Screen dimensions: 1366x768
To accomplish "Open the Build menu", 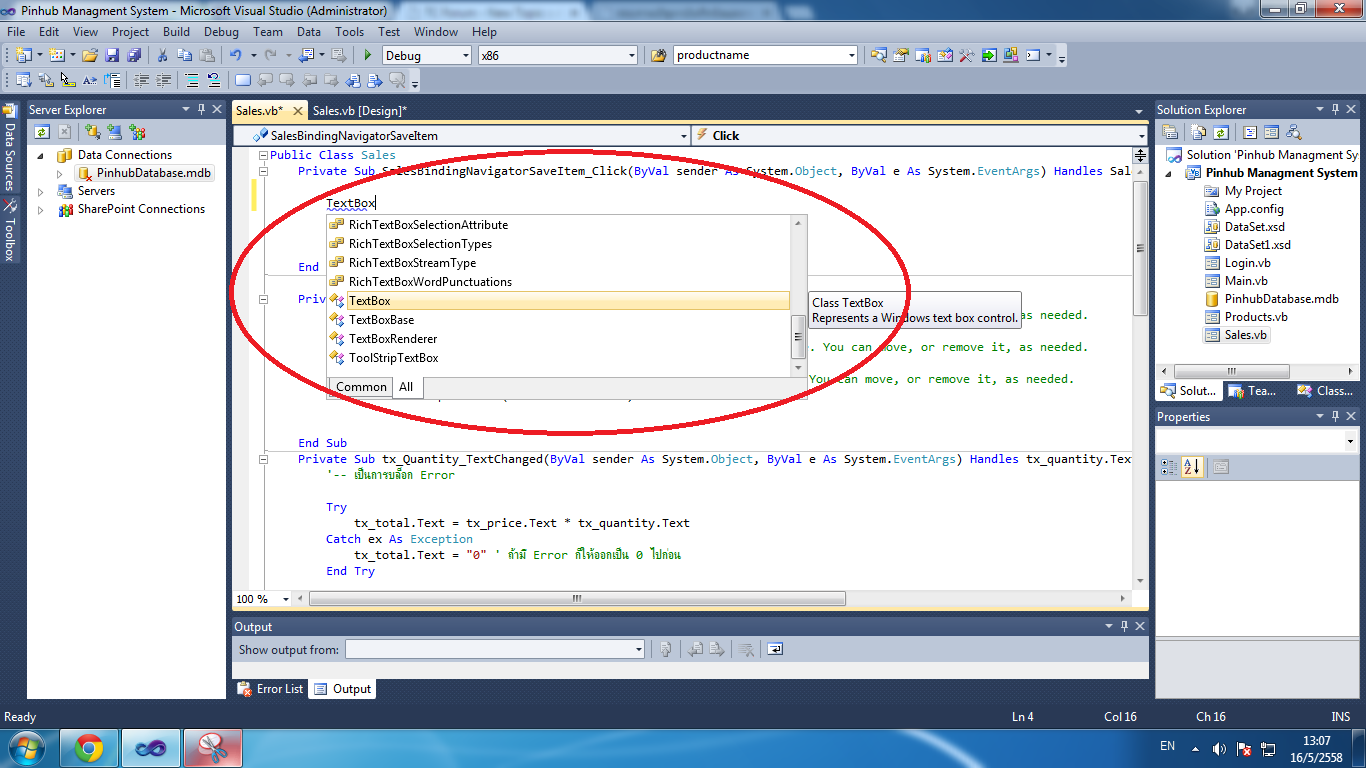I will point(176,32).
